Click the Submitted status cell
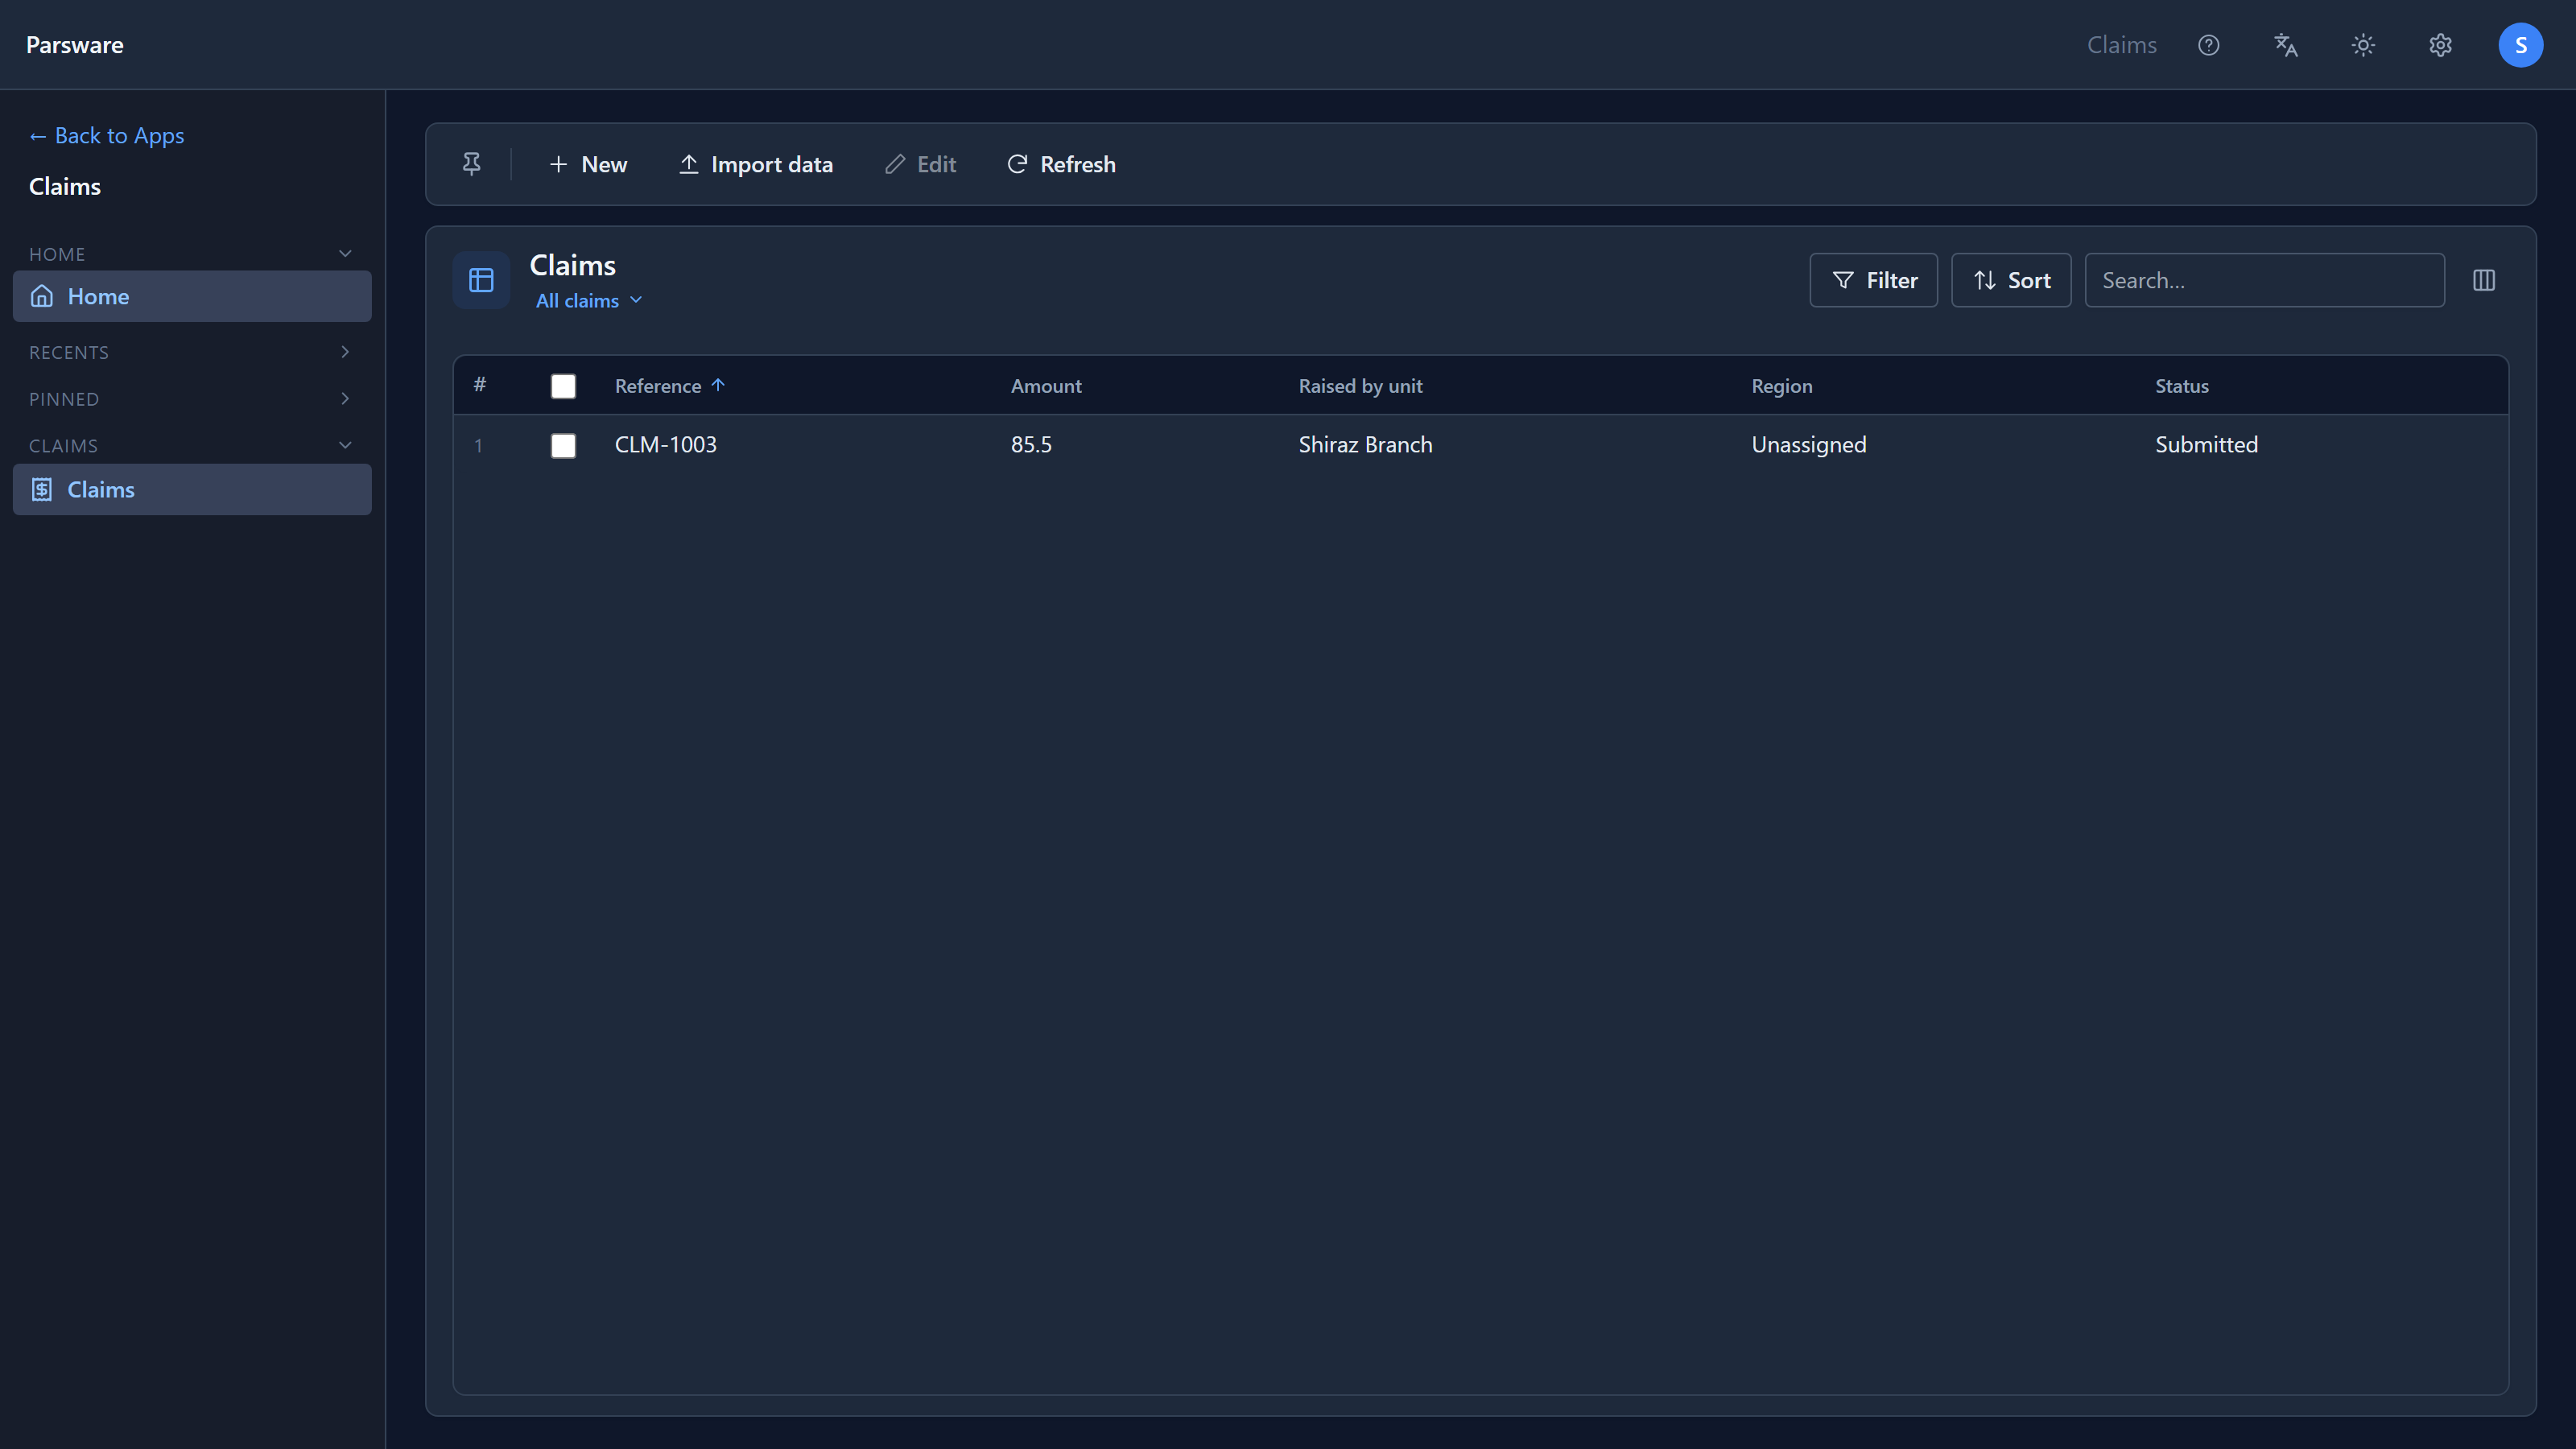 2206,445
